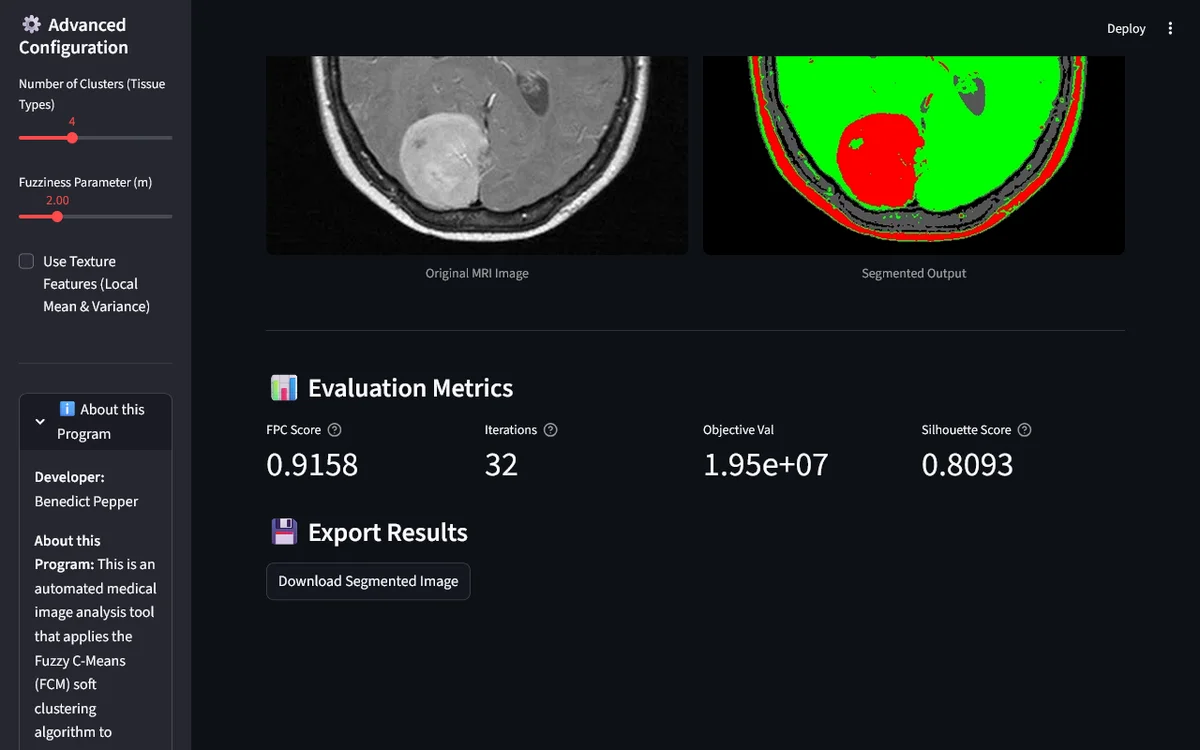Click the Iterations value 32
The height and width of the screenshot is (750, 1200).
tap(501, 465)
